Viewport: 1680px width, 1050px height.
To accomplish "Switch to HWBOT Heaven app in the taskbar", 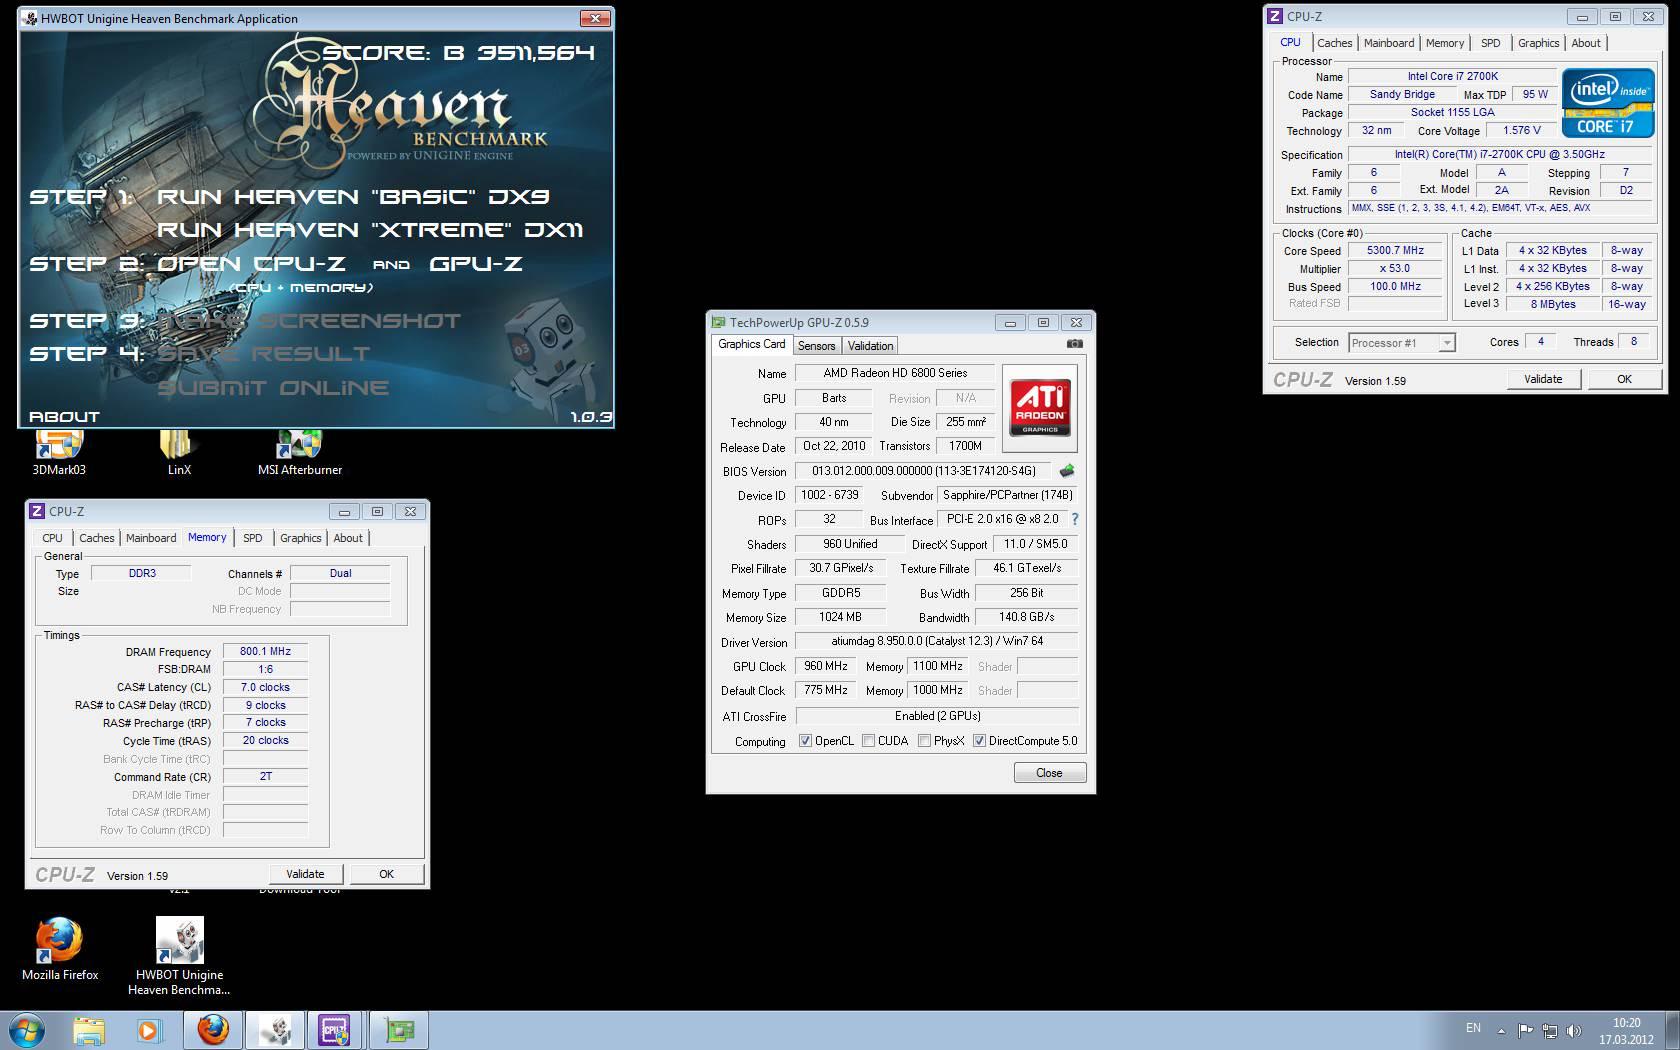I will tap(274, 1030).
